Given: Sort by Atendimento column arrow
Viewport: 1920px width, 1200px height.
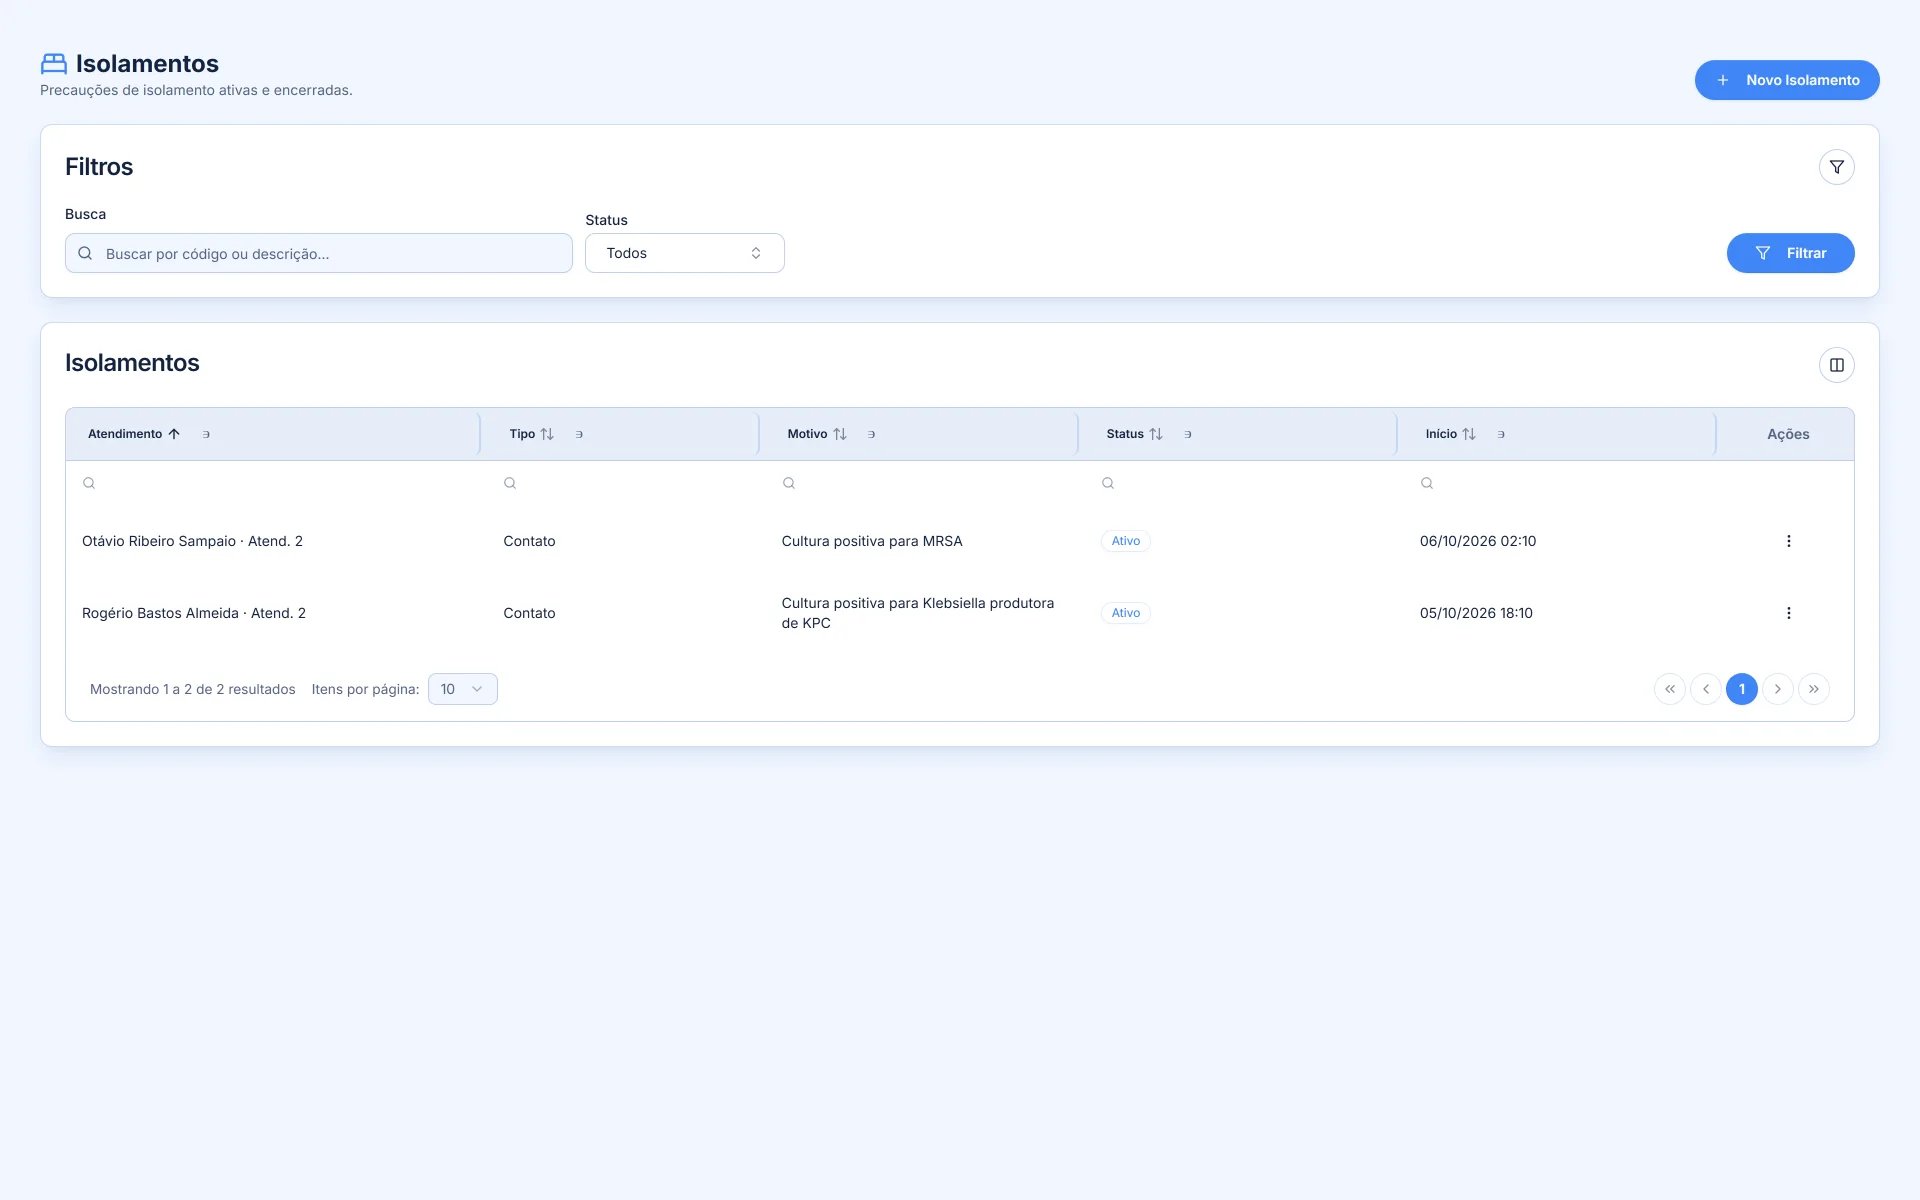Looking at the screenshot, I should click(174, 434).
